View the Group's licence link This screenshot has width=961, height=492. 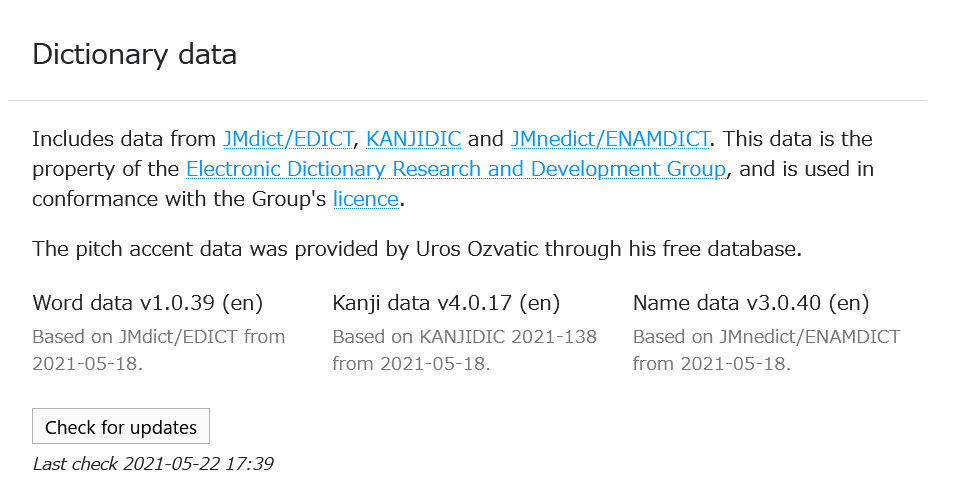[366, 199]
